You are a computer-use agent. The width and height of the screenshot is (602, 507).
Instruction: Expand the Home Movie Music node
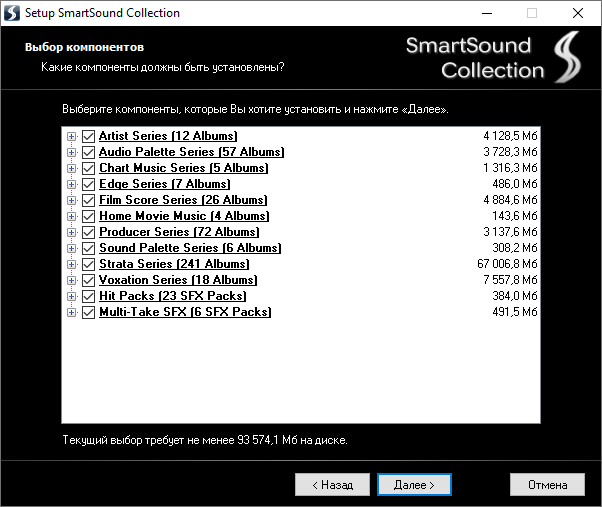(71, 216)
